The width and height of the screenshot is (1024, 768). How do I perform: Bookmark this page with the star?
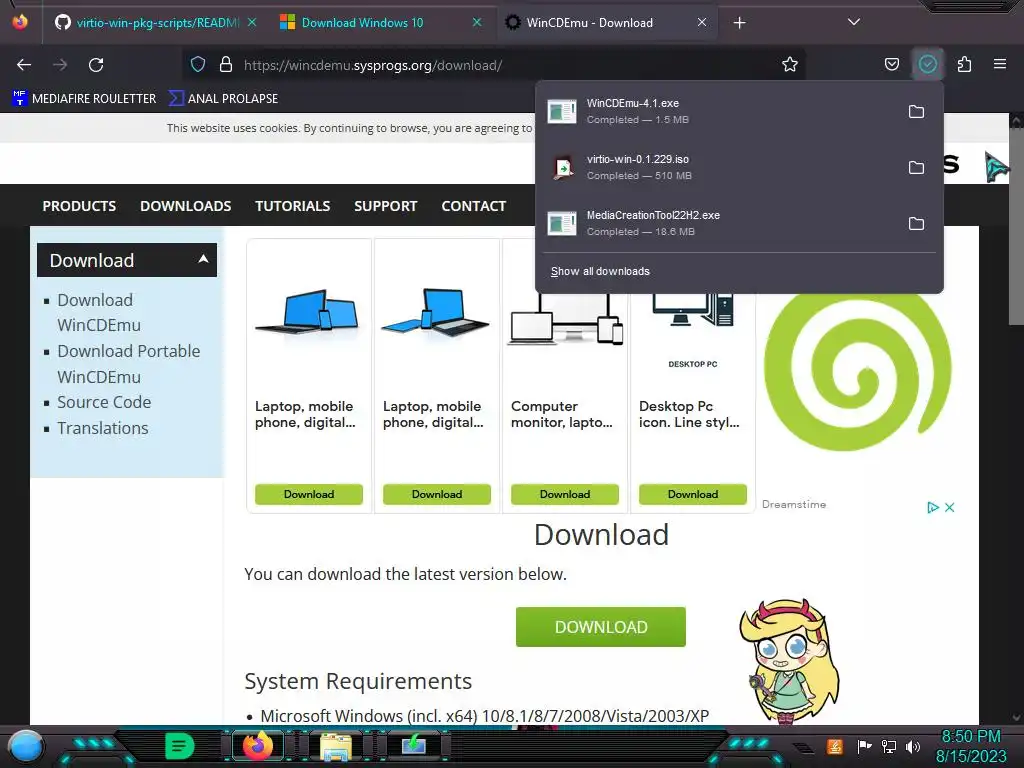[790, 65]
